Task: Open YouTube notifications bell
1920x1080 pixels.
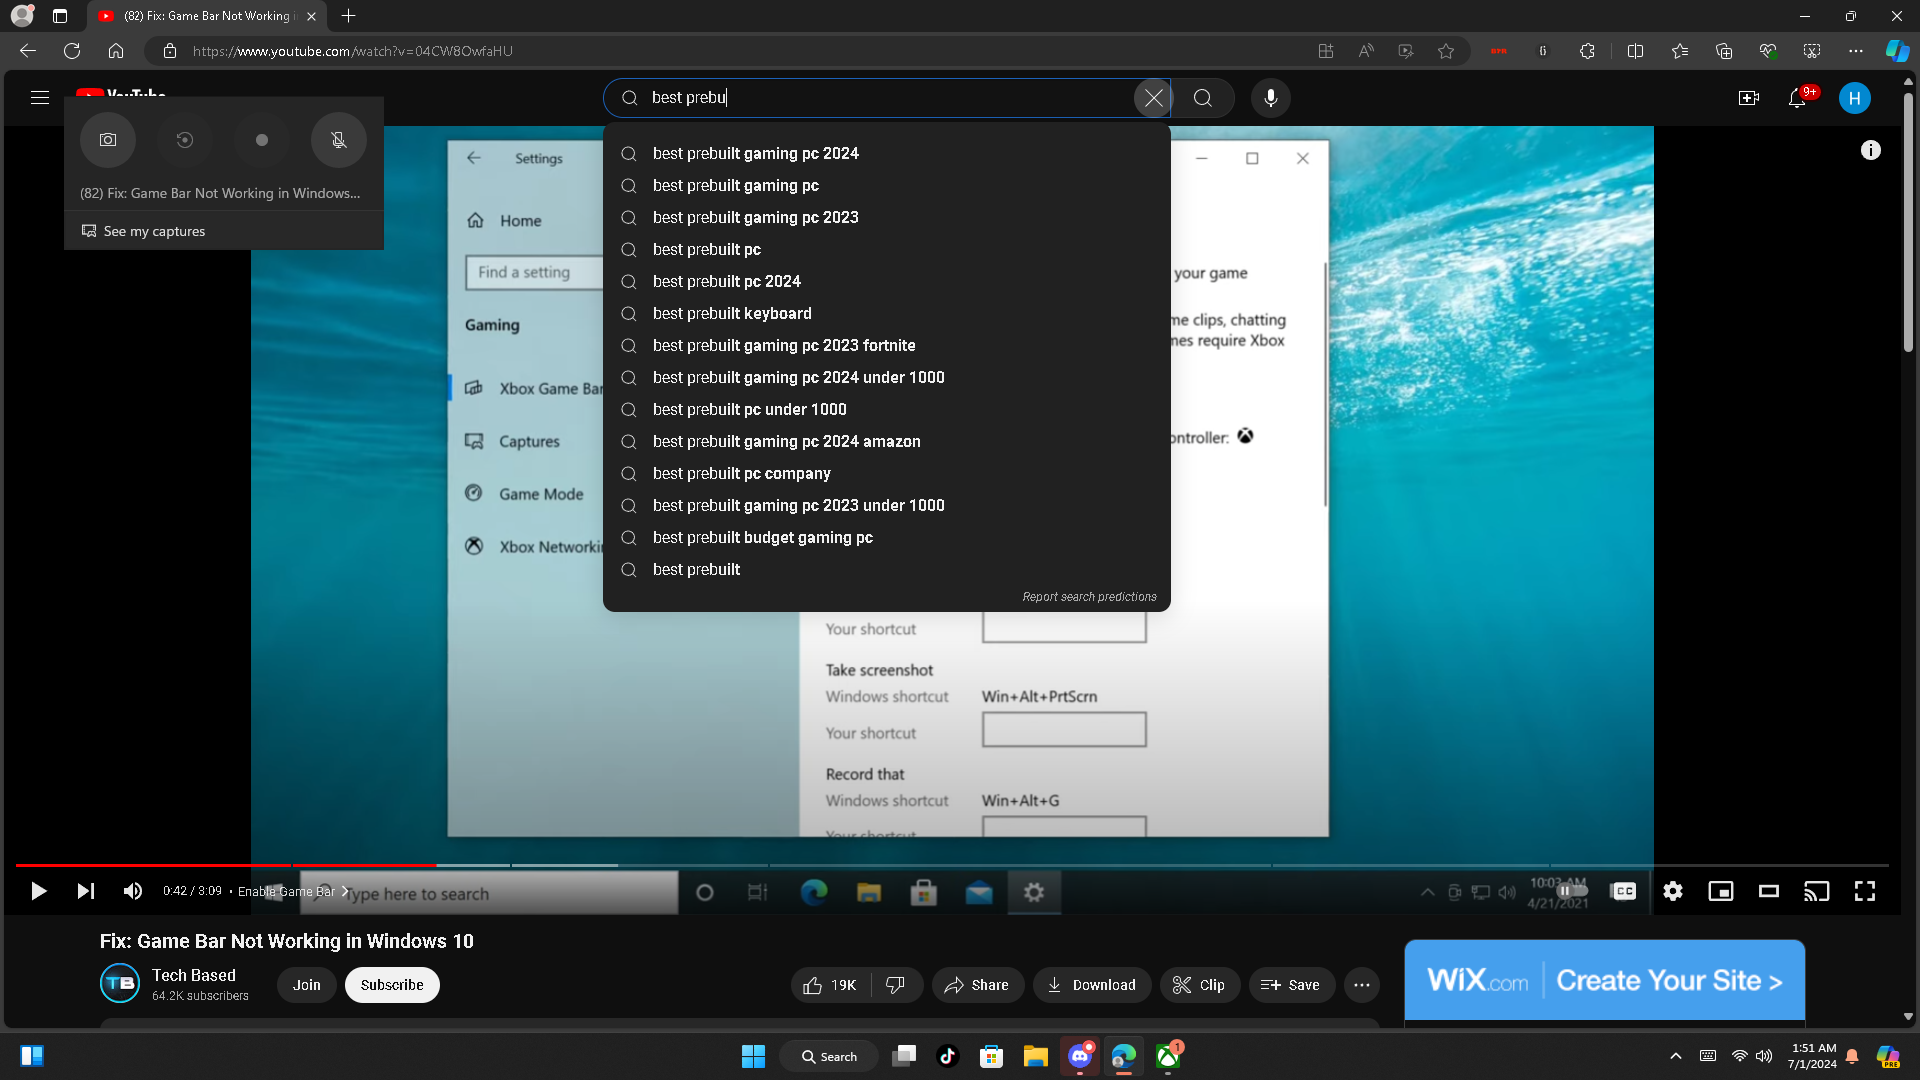Action: [x=1797, y=98]
